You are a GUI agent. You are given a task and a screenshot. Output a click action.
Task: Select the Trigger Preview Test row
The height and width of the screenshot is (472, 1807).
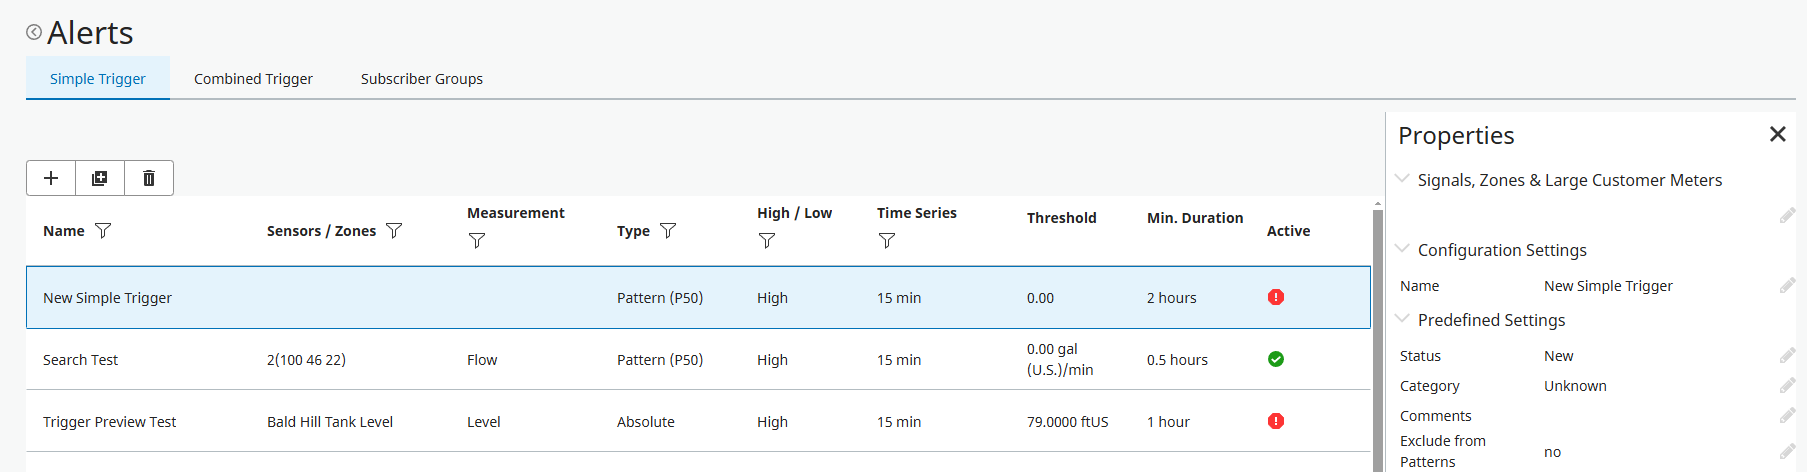[x=110, y=422]
